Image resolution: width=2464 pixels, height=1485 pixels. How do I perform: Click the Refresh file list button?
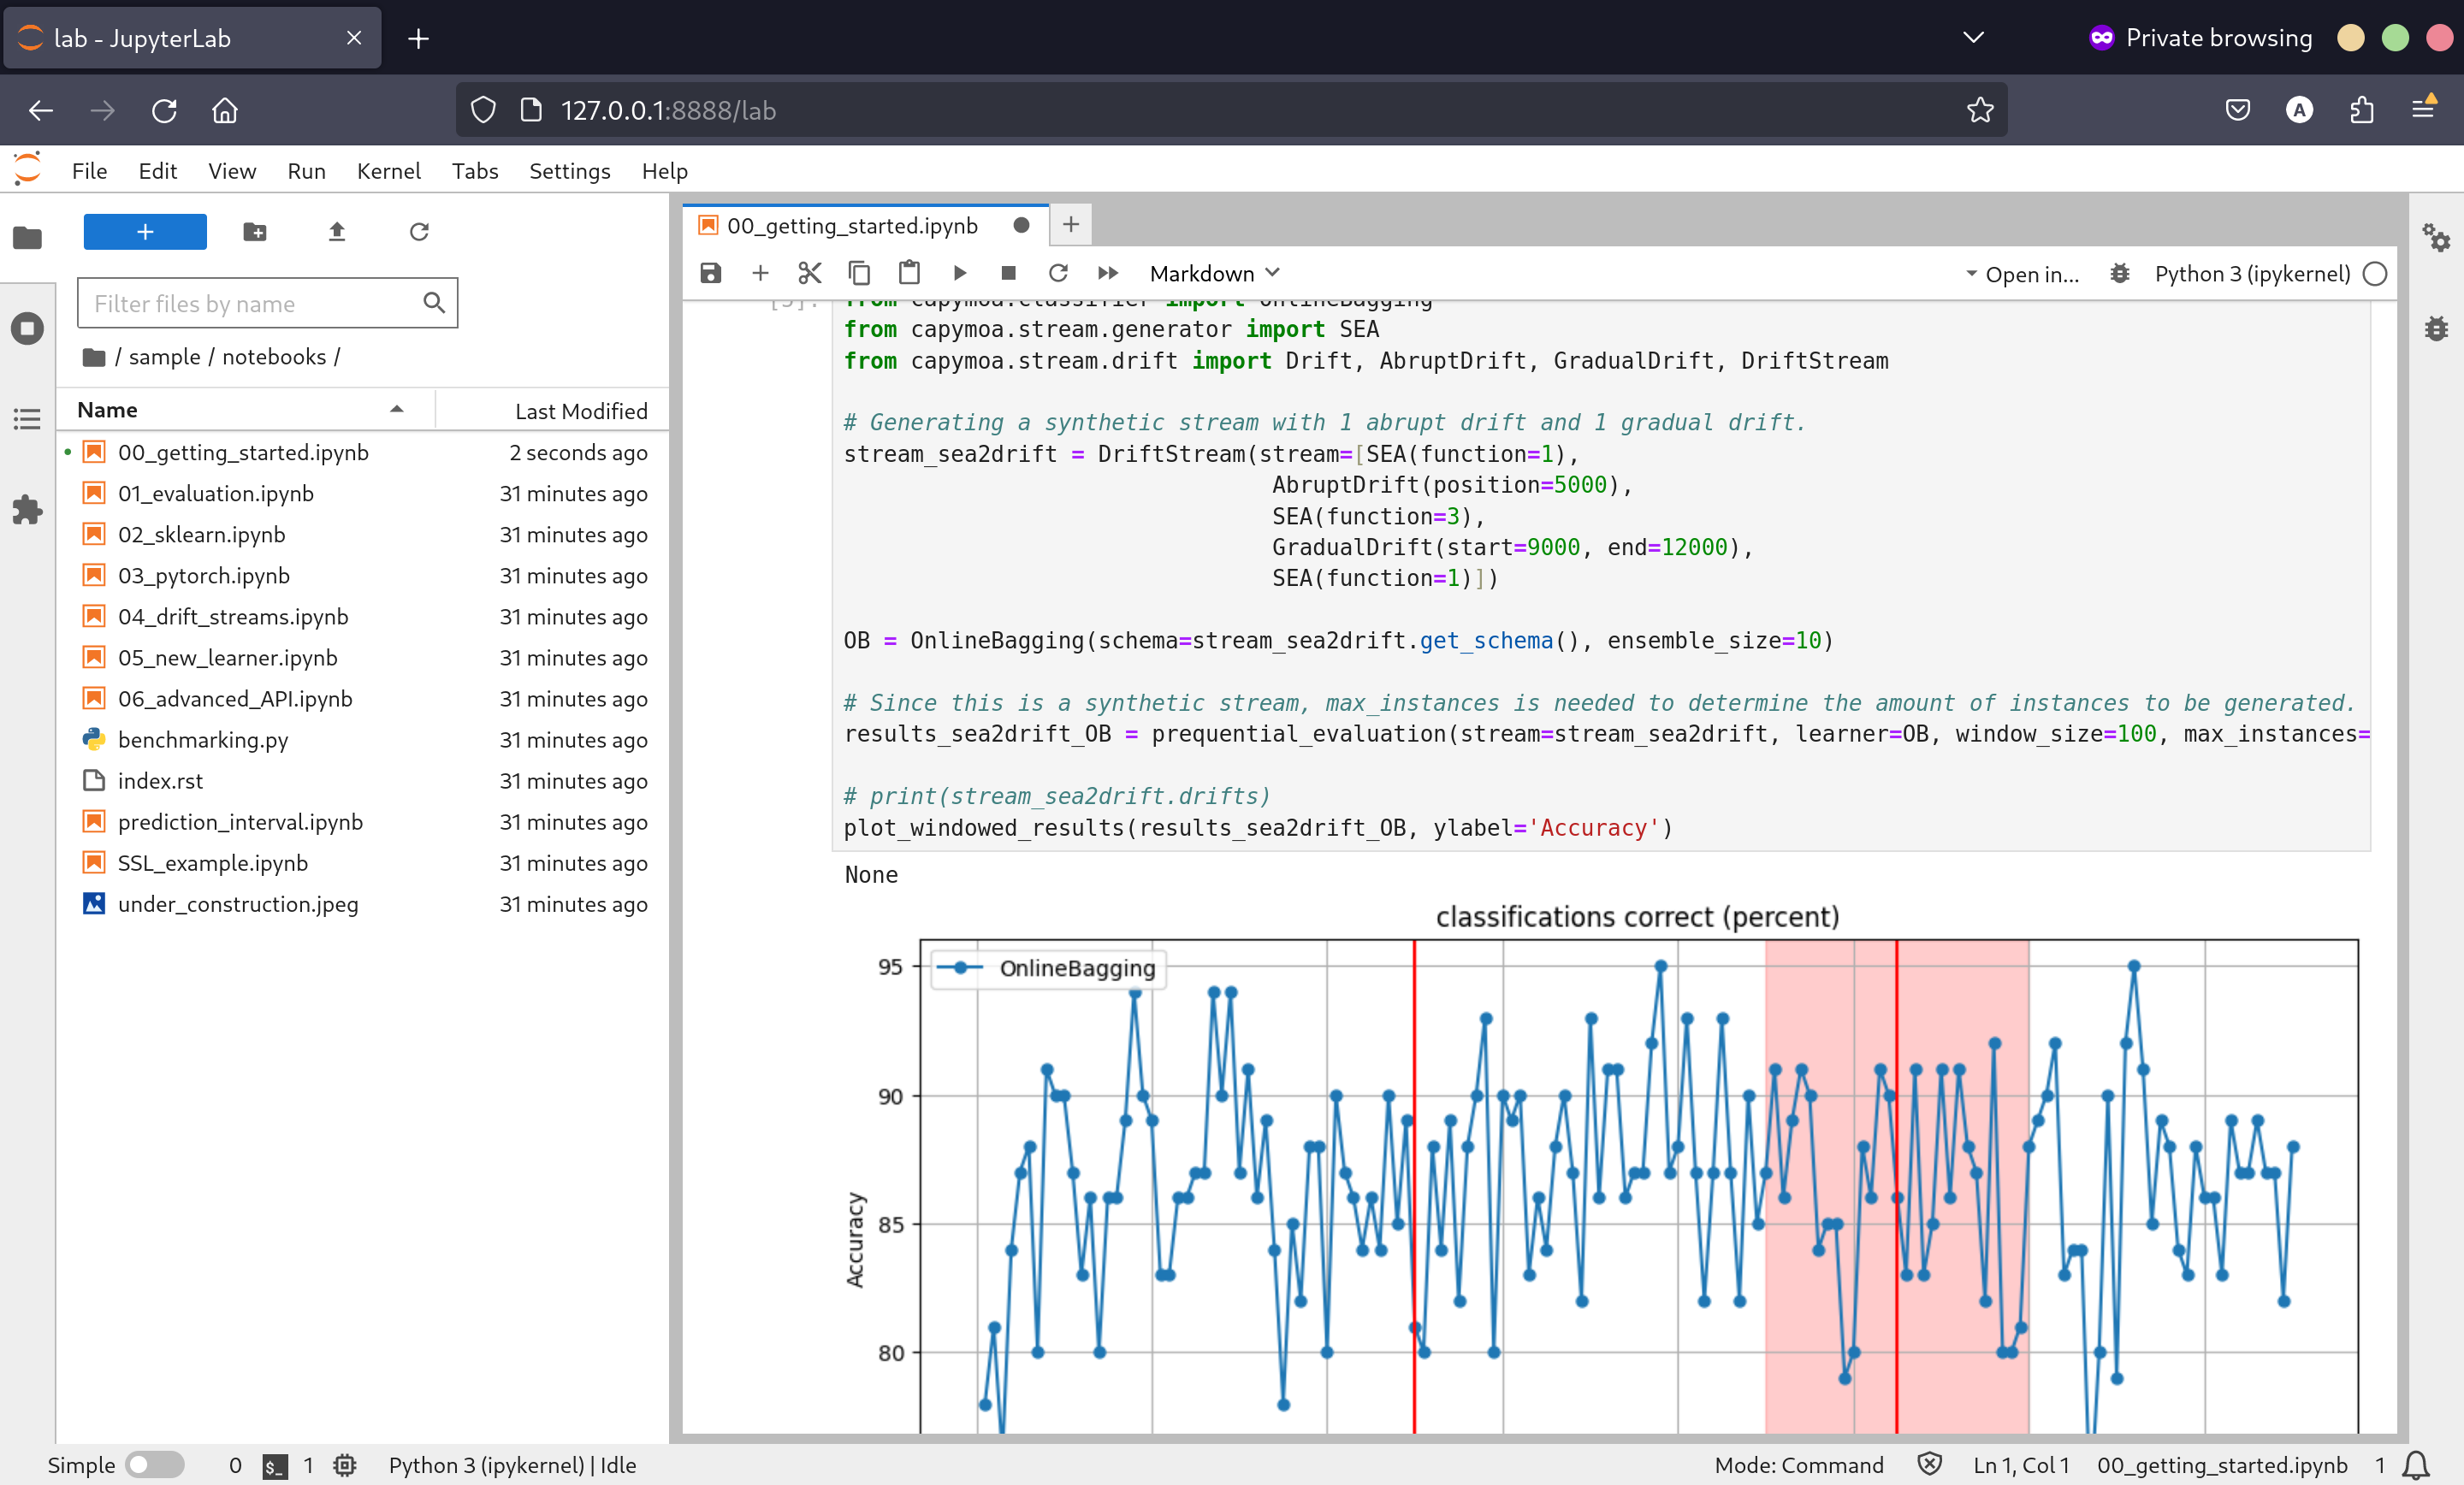(419, 230)
